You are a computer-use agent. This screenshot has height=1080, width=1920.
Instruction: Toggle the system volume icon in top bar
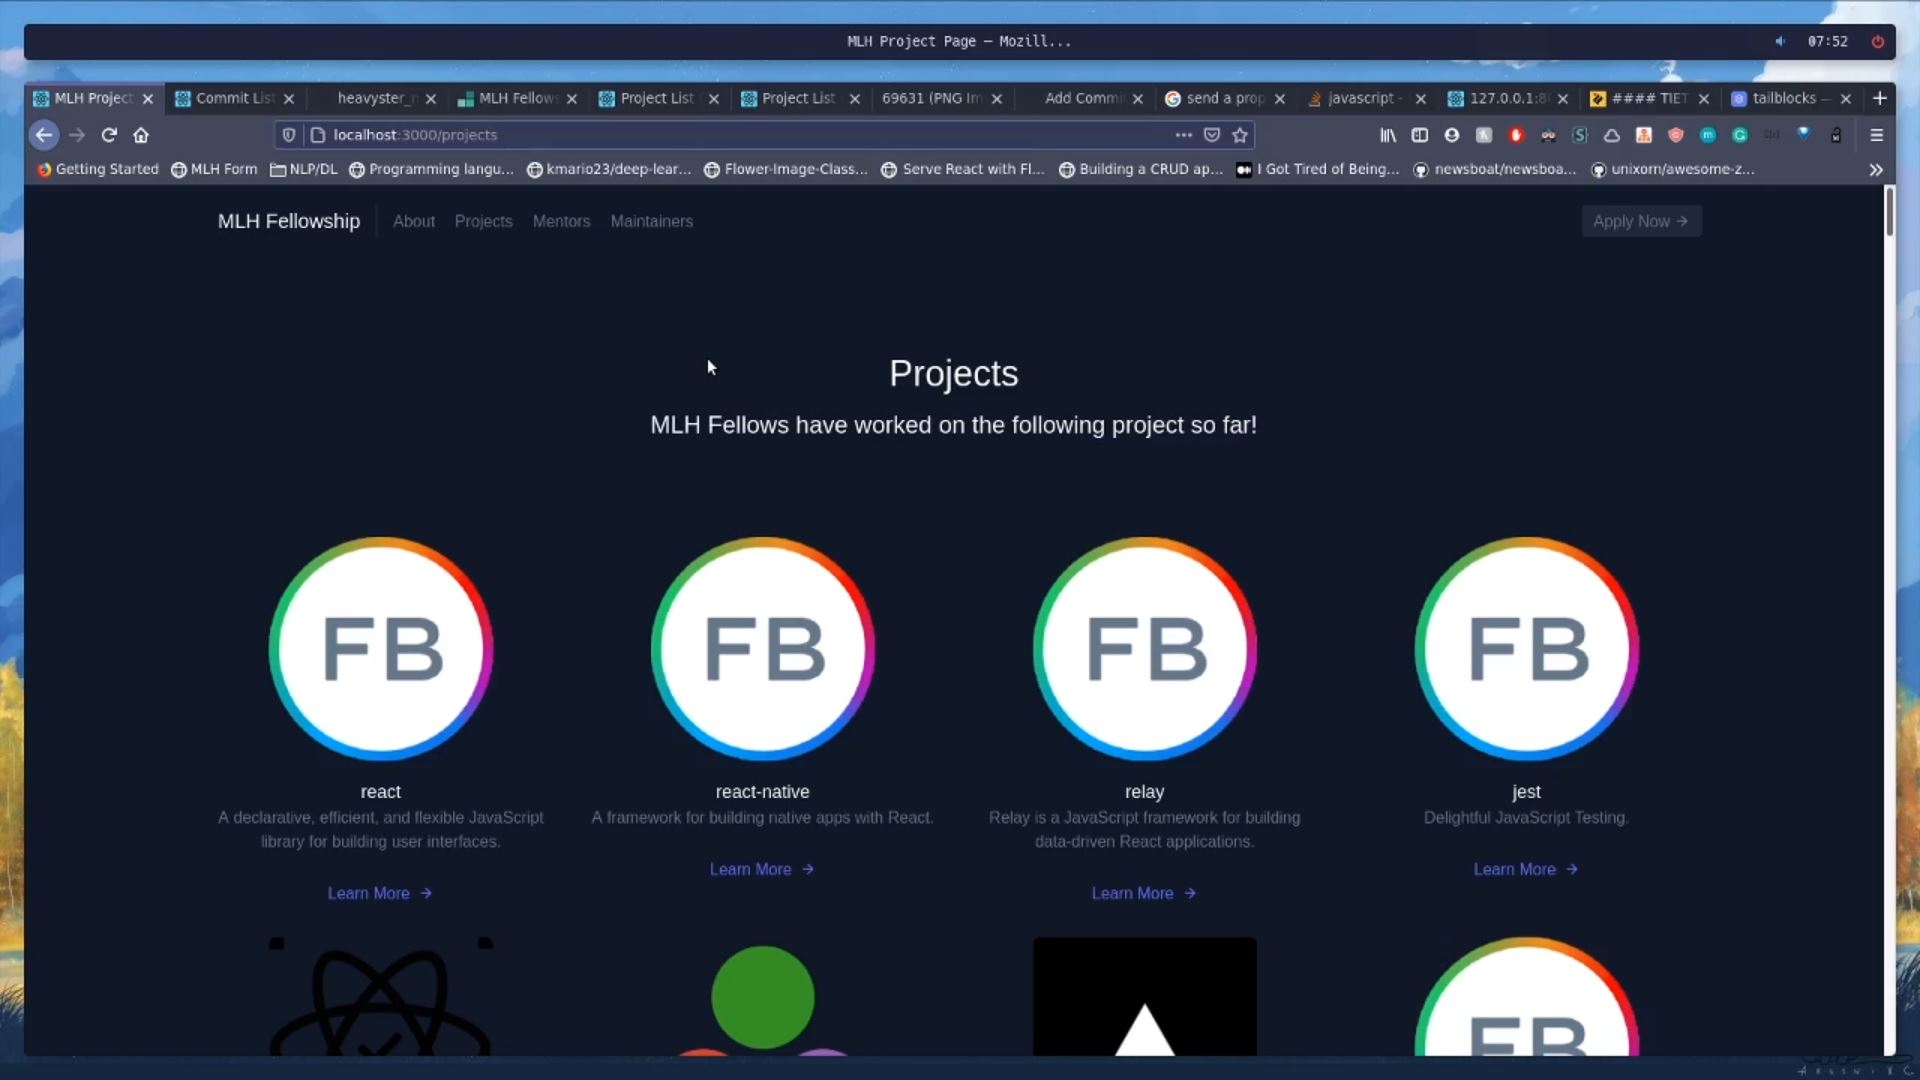point(1780,41)
